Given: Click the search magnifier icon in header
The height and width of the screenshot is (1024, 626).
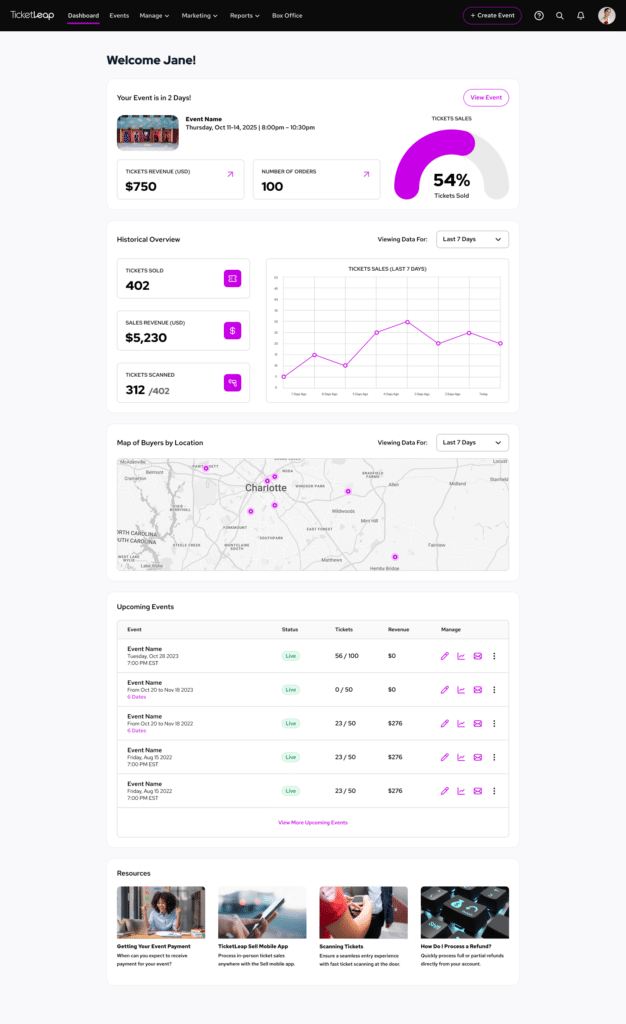Looking at the screenshot, I should click(559, 16).
